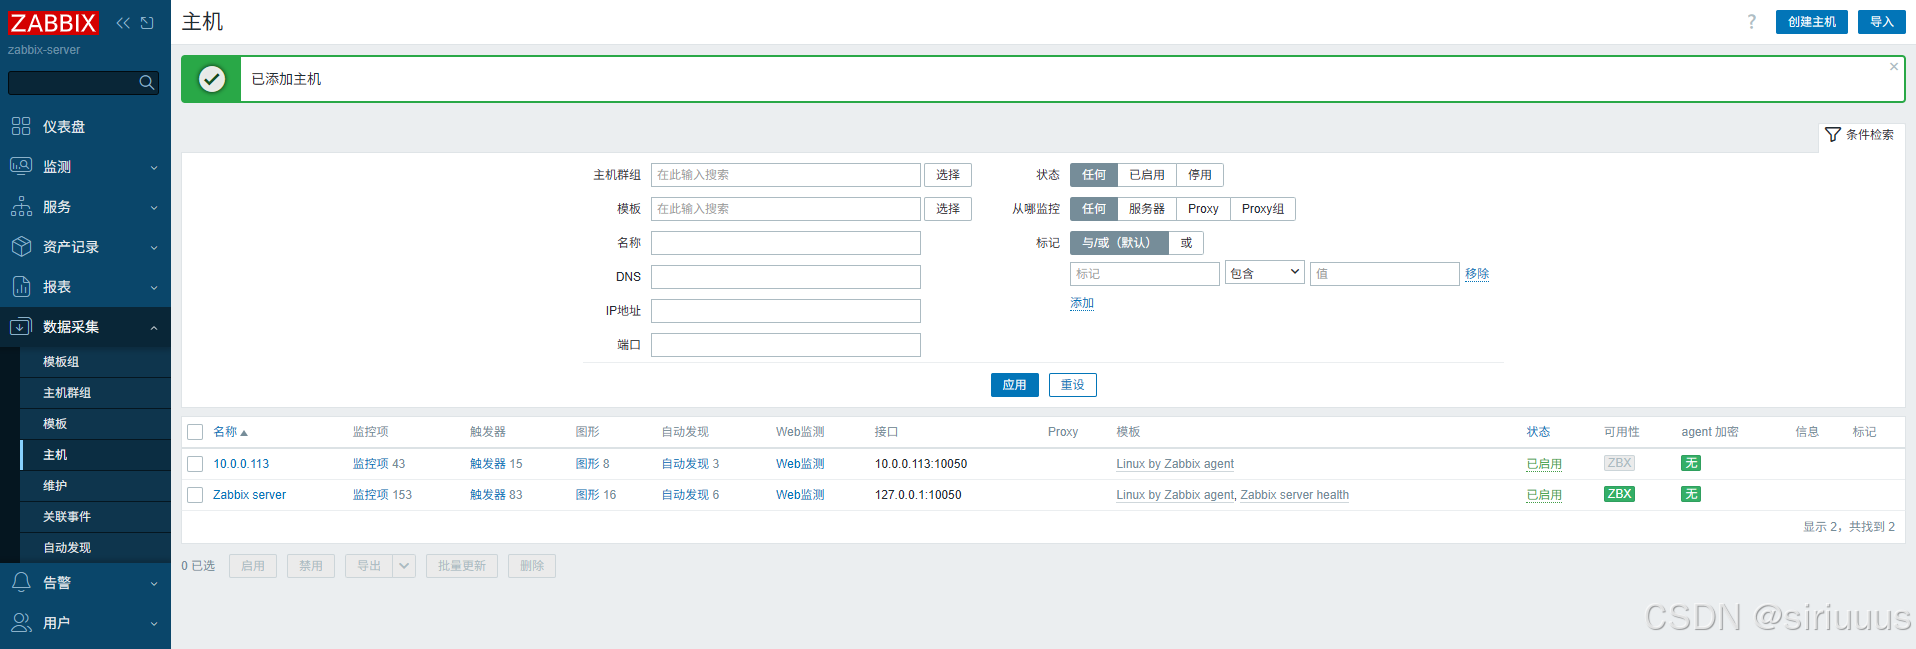
Task: Click chevron next to 服务
Action: coord(154,208)
